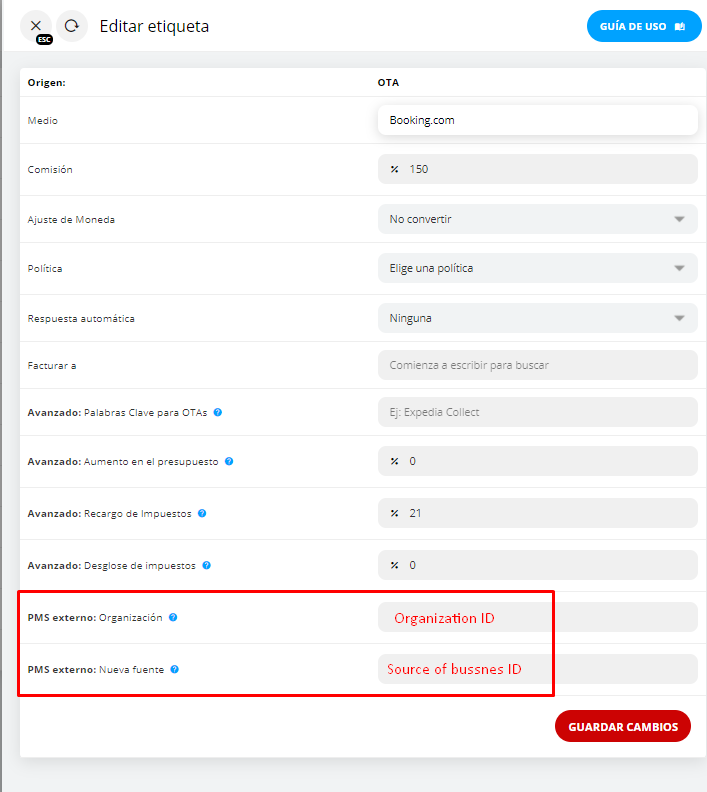Click help icon for PMS externo Nueva fuente

tap(175, 669)
